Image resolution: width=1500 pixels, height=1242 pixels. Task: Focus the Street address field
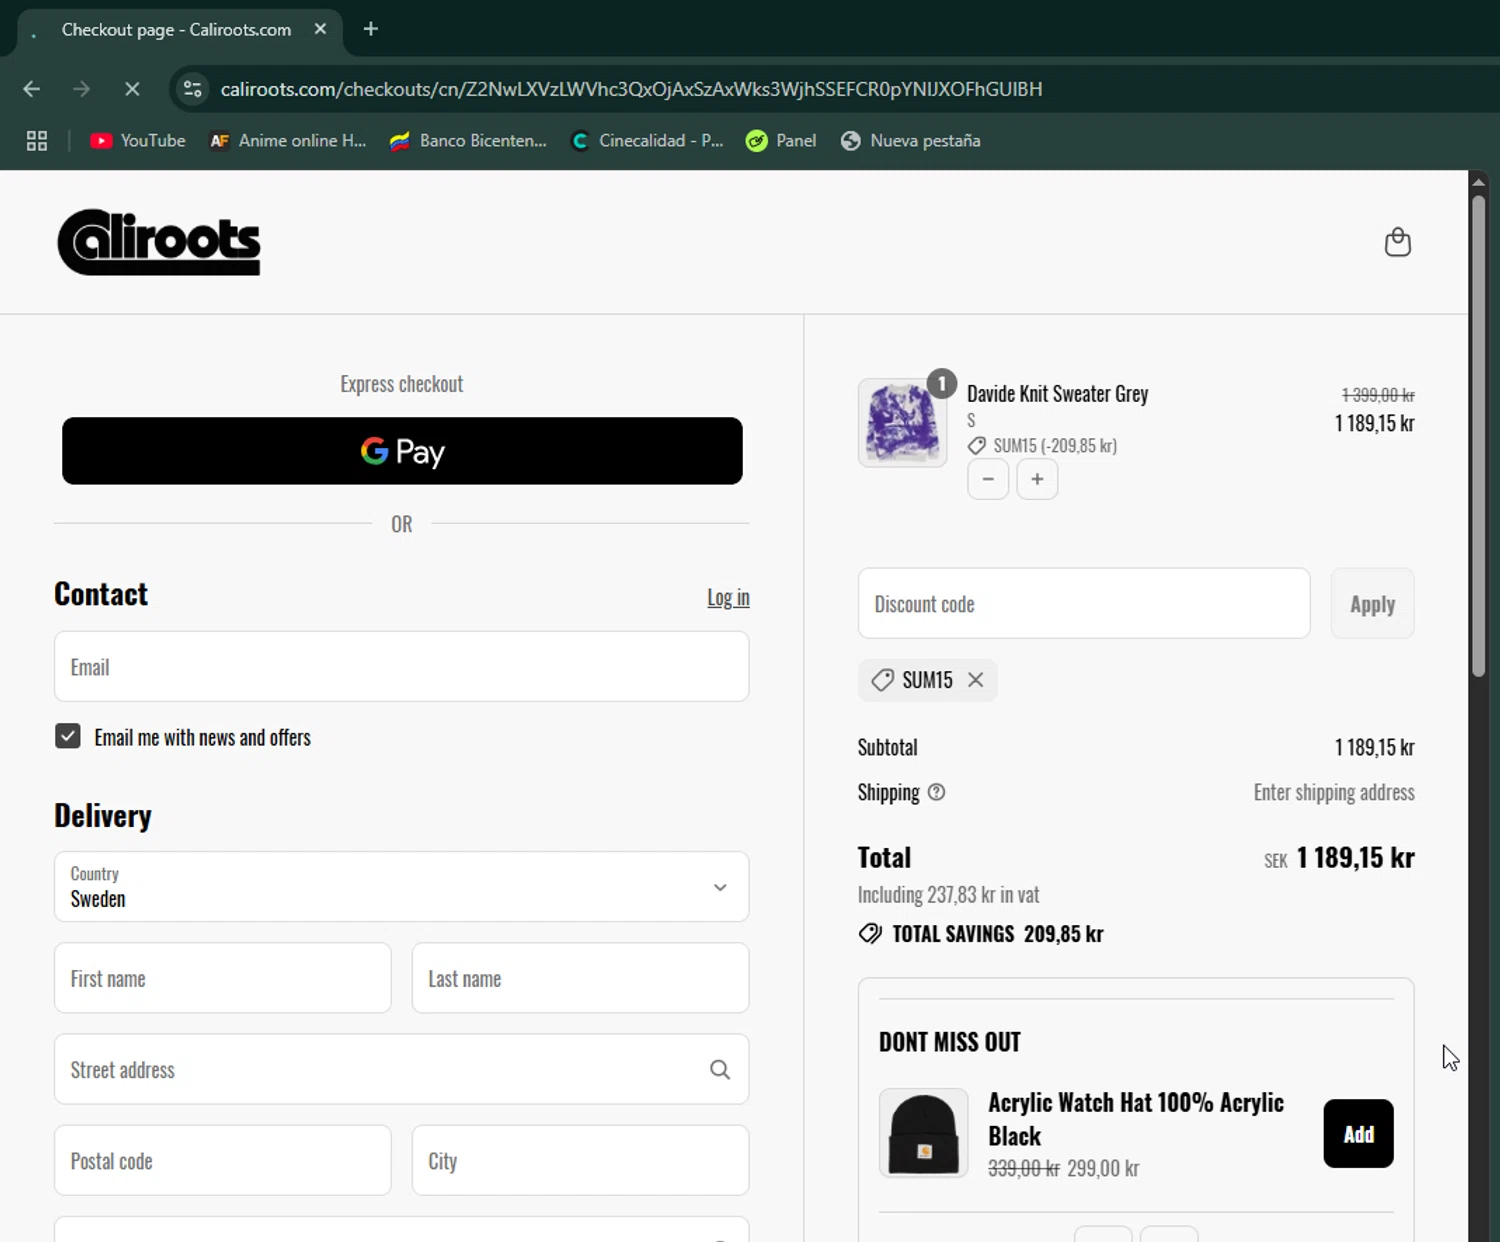(402, 1070)
